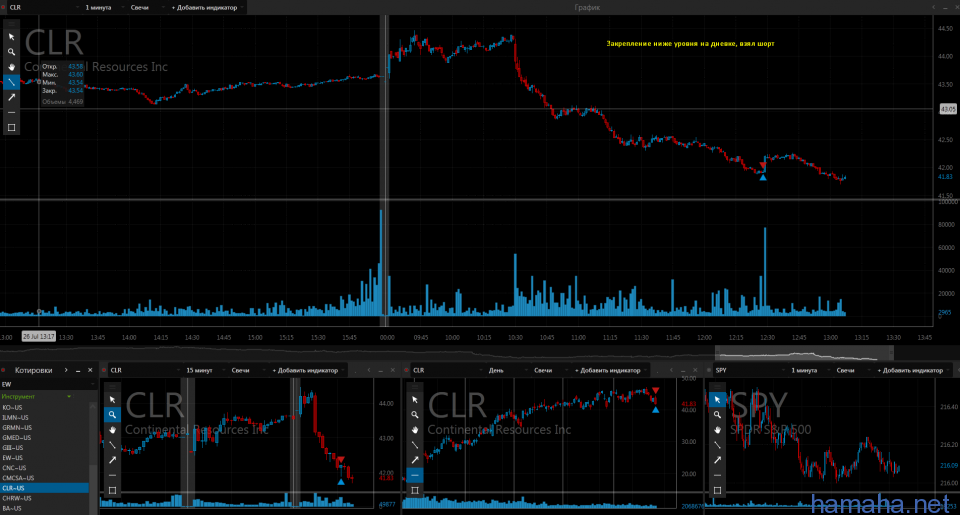The image size is (960, 515).
Task: Click the yellow short-entry annotation text
Action: point(690,43)
